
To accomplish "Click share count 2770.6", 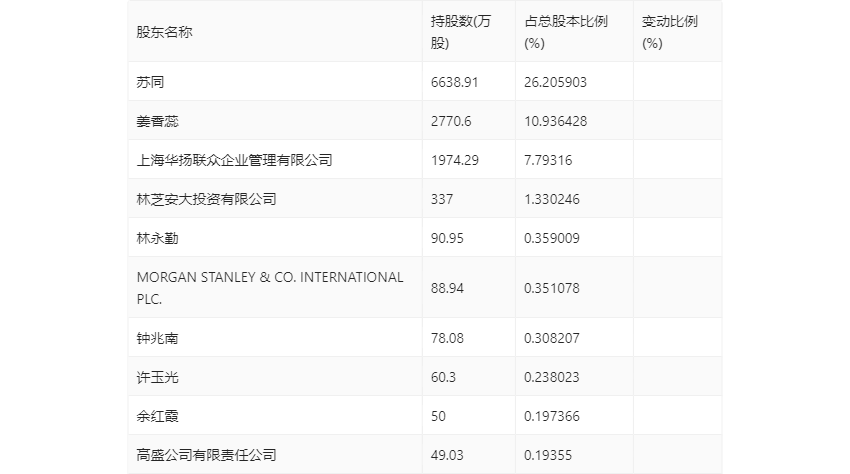I will click(451, 121).
